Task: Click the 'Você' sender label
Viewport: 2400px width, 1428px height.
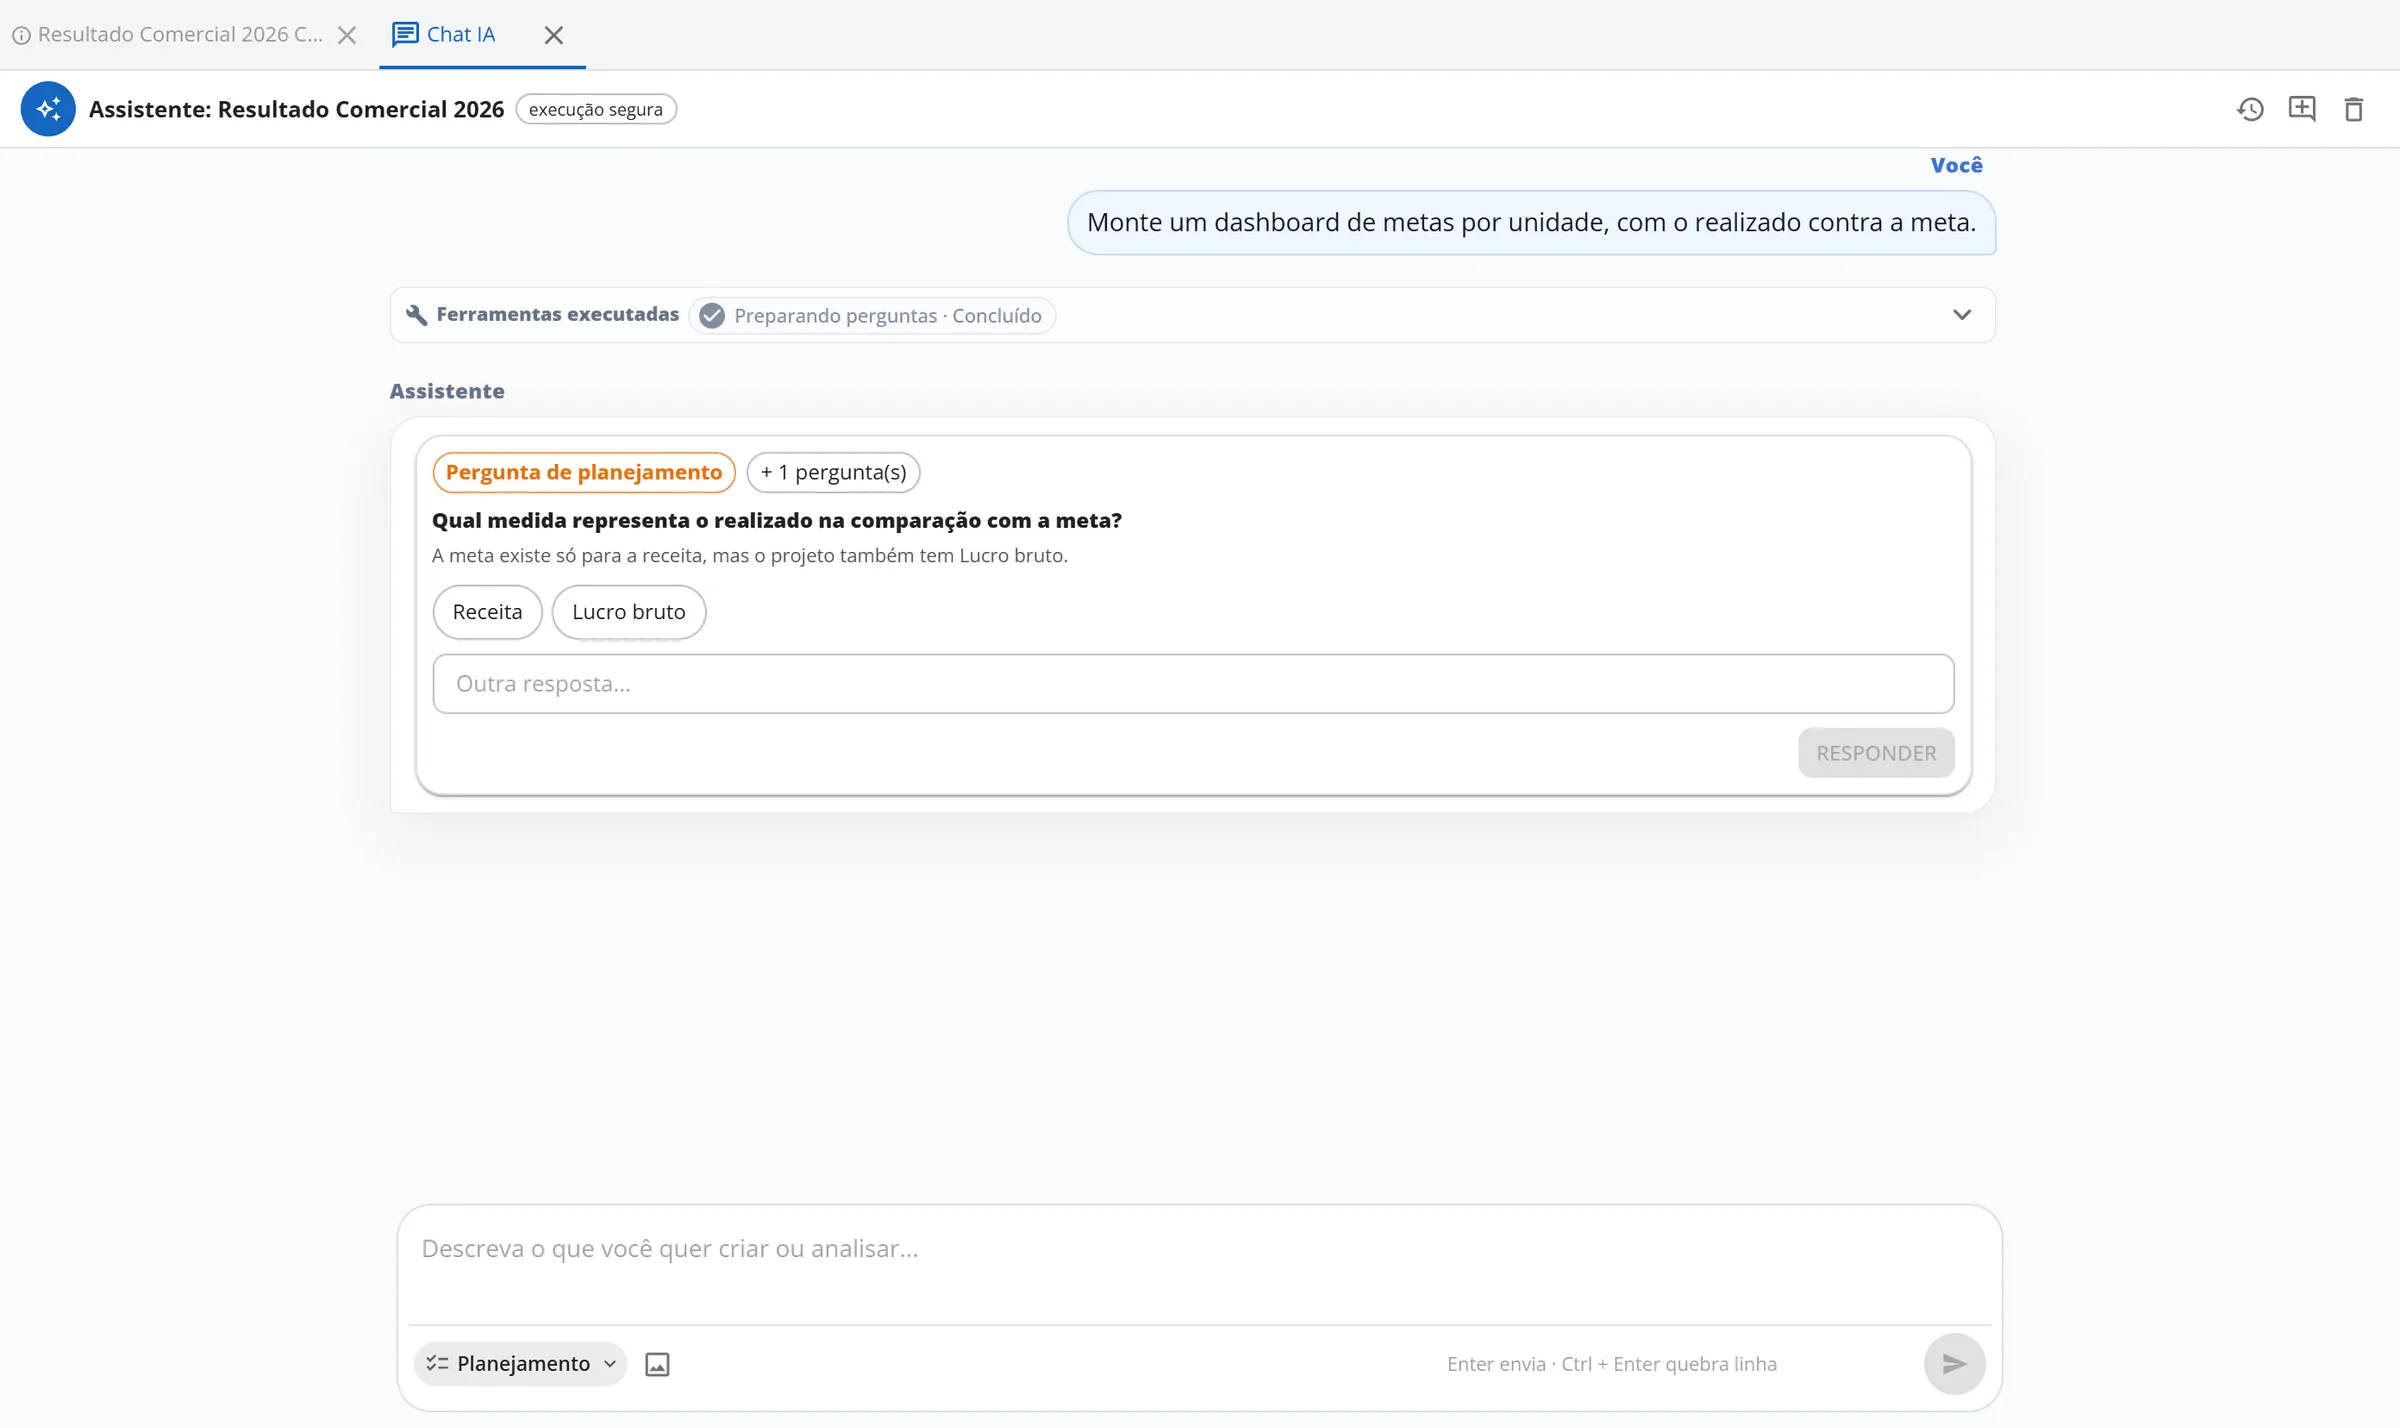Action: pyautogui.click(x=1956, y=165)
